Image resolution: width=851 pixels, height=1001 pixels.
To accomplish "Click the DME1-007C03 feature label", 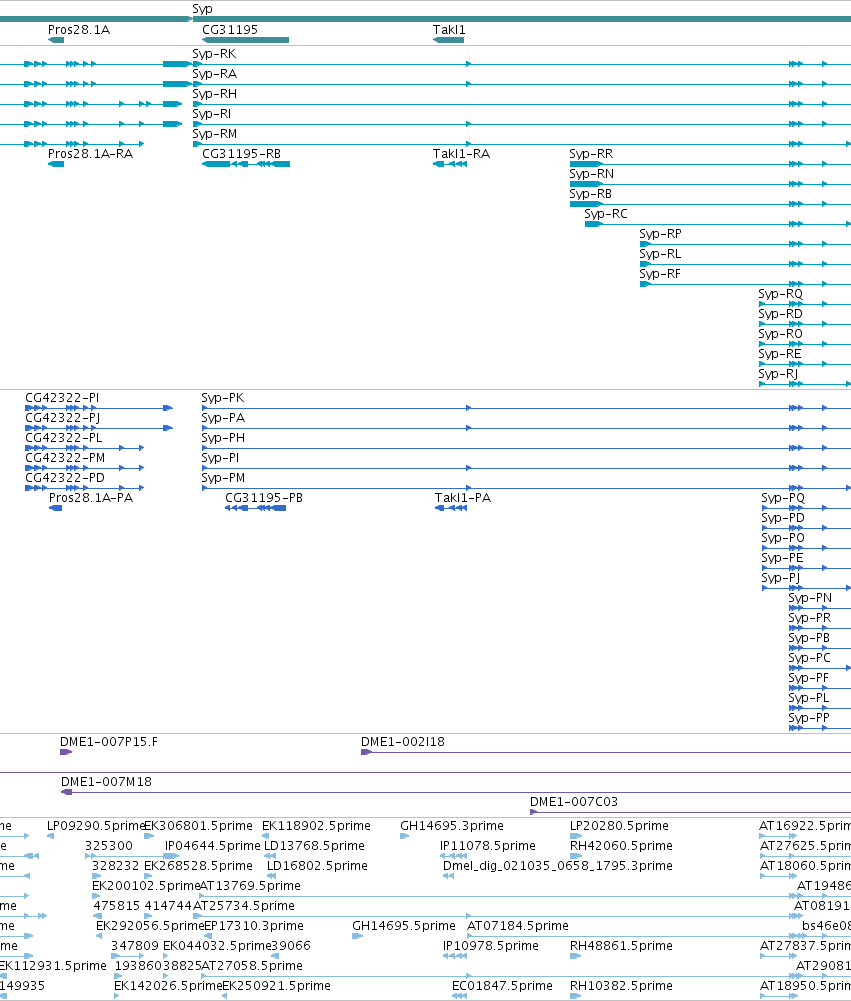I will [574, 802].
